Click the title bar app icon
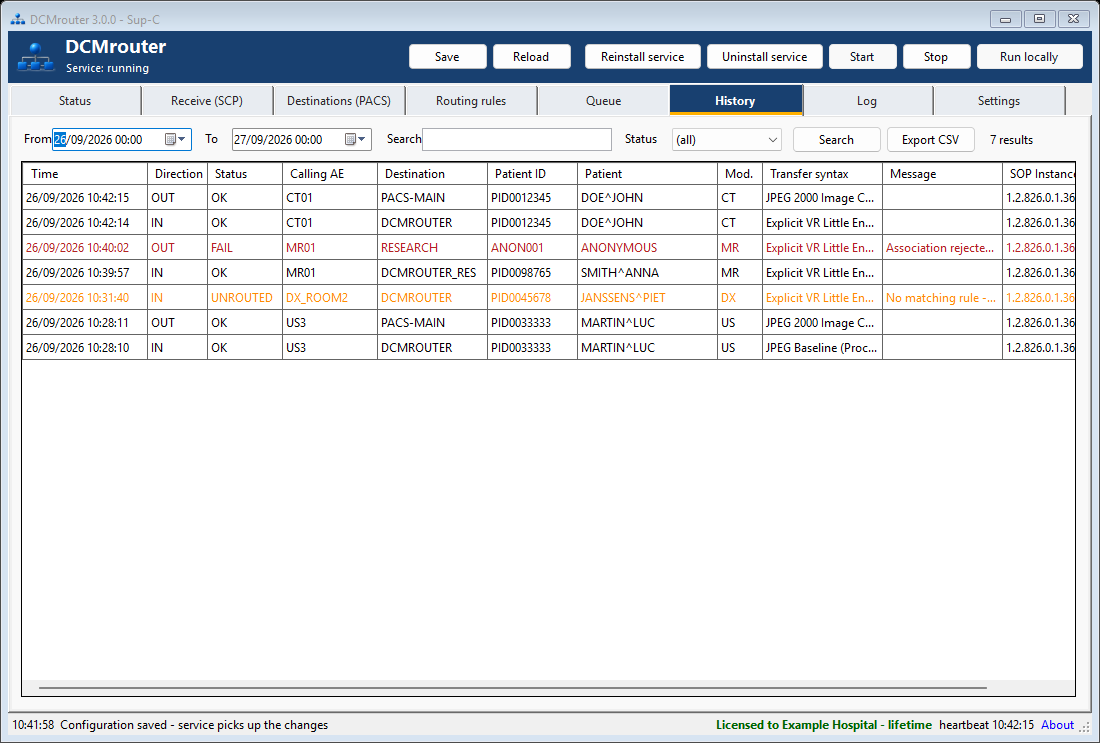 coord(18,19)
